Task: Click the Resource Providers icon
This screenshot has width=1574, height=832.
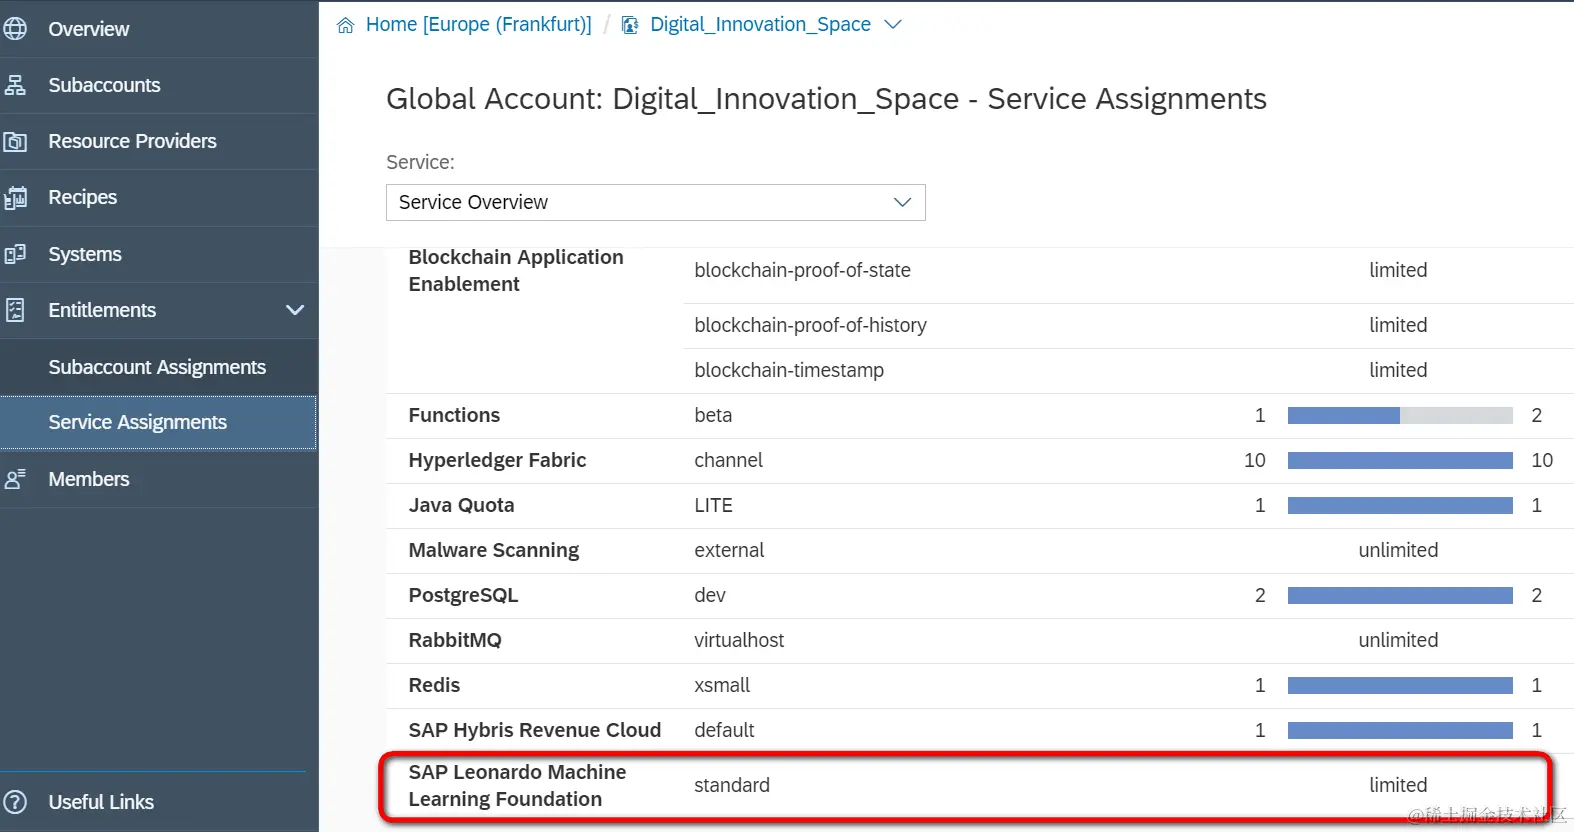Action: 15,142
